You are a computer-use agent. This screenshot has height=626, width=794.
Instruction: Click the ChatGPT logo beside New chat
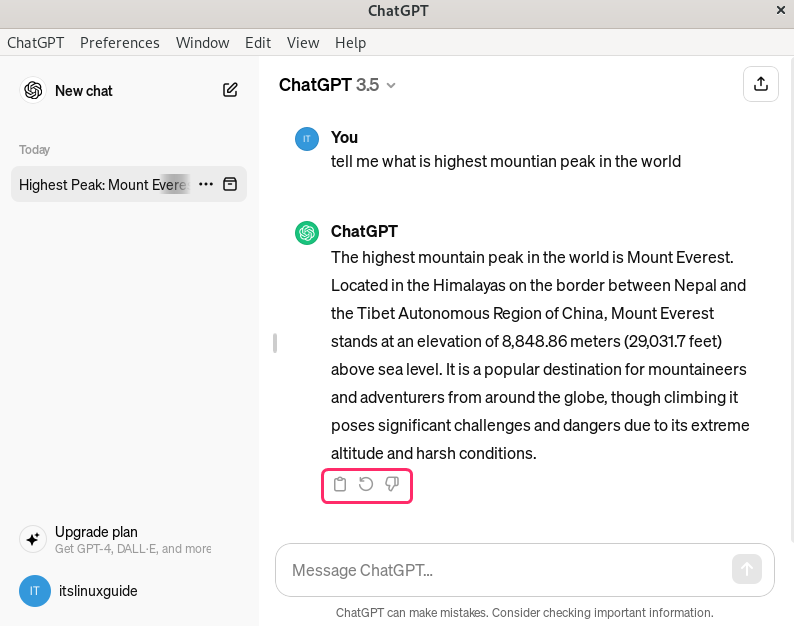[33, 90]
